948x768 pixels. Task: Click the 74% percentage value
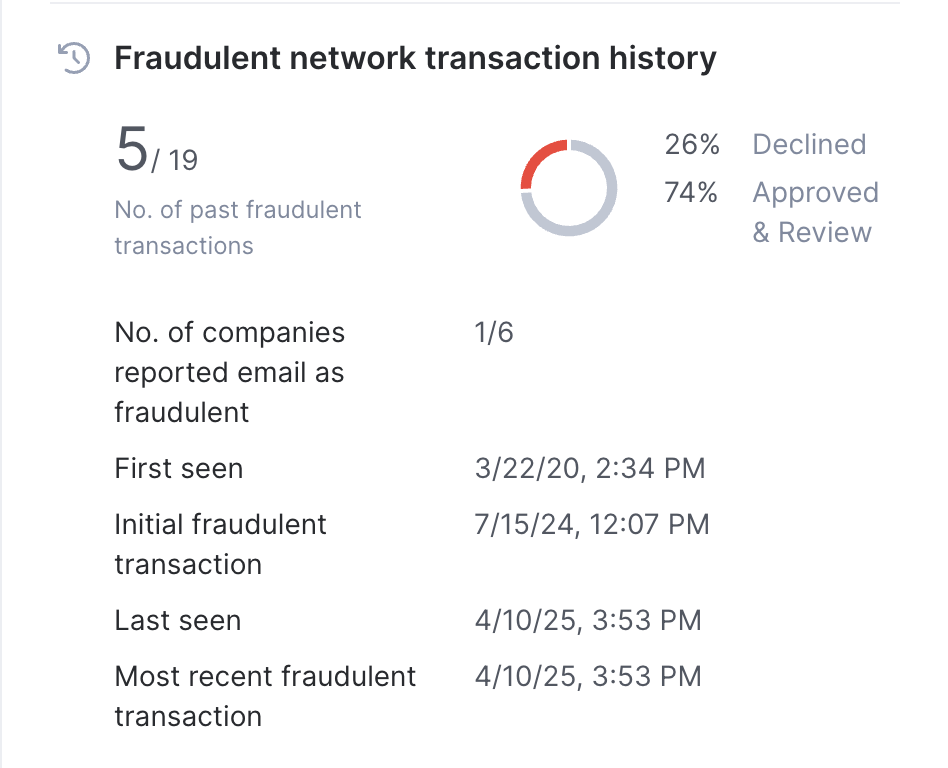690,192
